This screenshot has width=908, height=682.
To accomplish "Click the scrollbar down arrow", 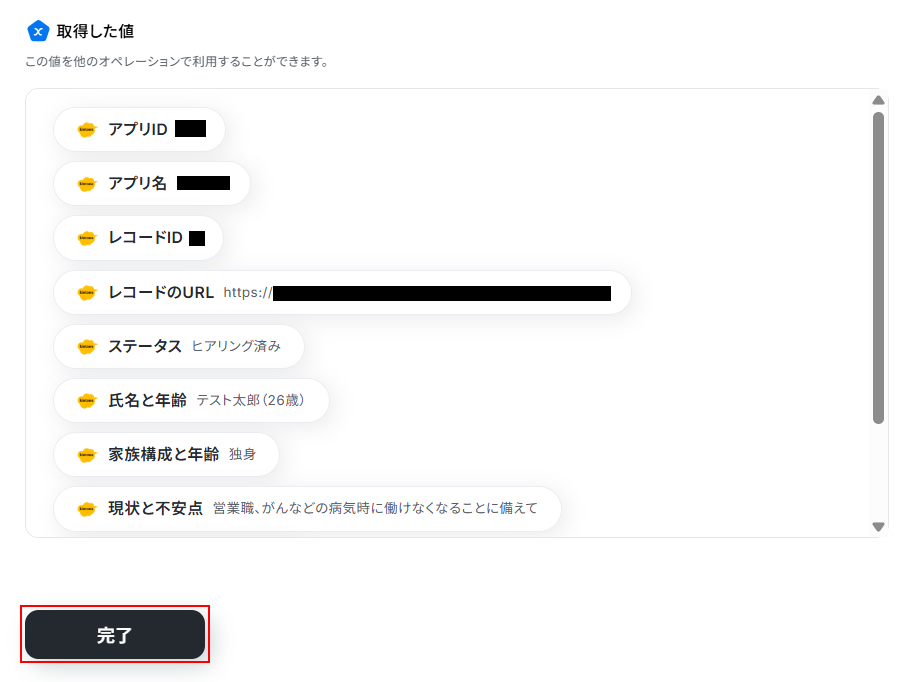I will [x=878, y=527].
